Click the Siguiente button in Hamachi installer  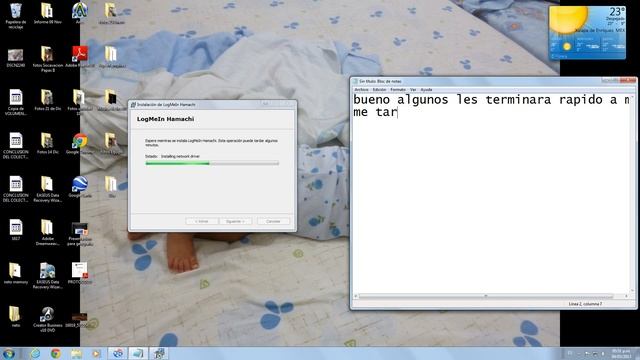[x=235, y=221]
